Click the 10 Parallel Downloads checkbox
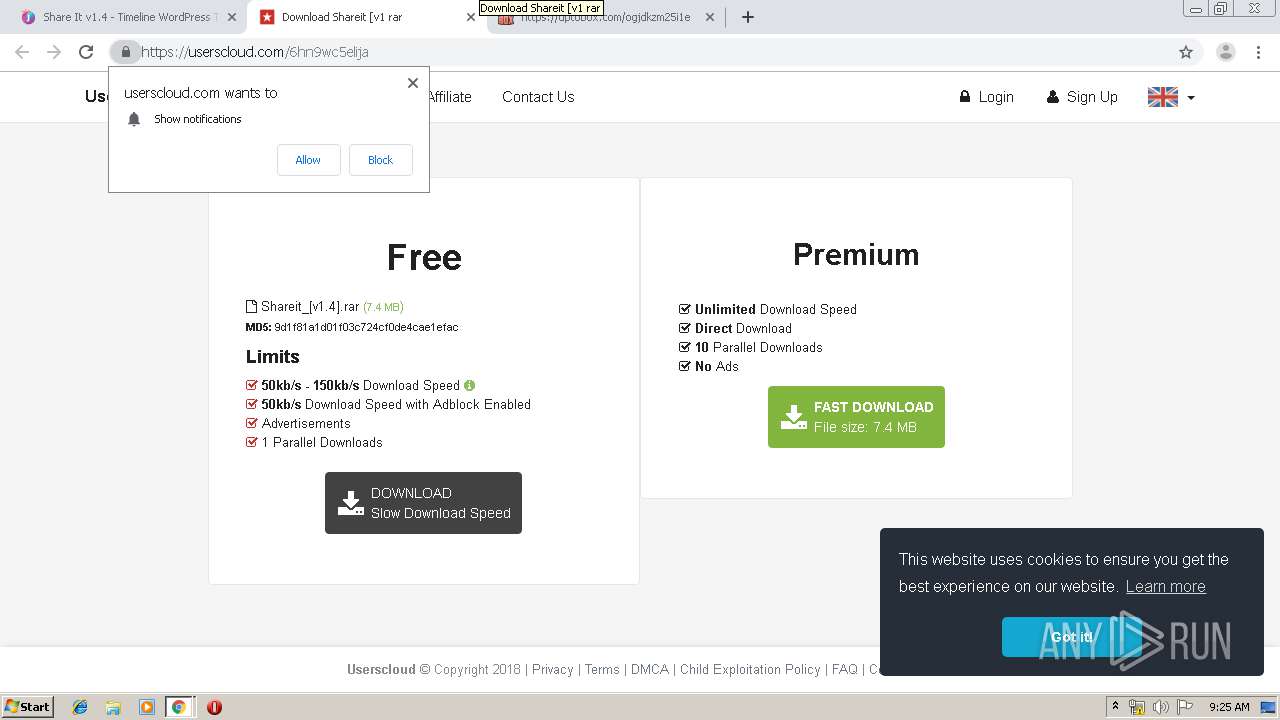This screenshot has height=720, width=1280. pos(685,347)
